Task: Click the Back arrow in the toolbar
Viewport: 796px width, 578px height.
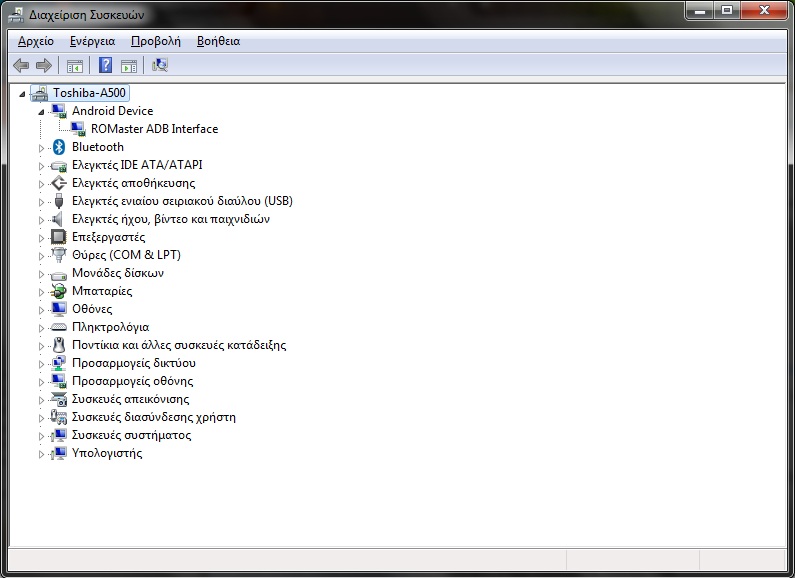Action: 21,66
